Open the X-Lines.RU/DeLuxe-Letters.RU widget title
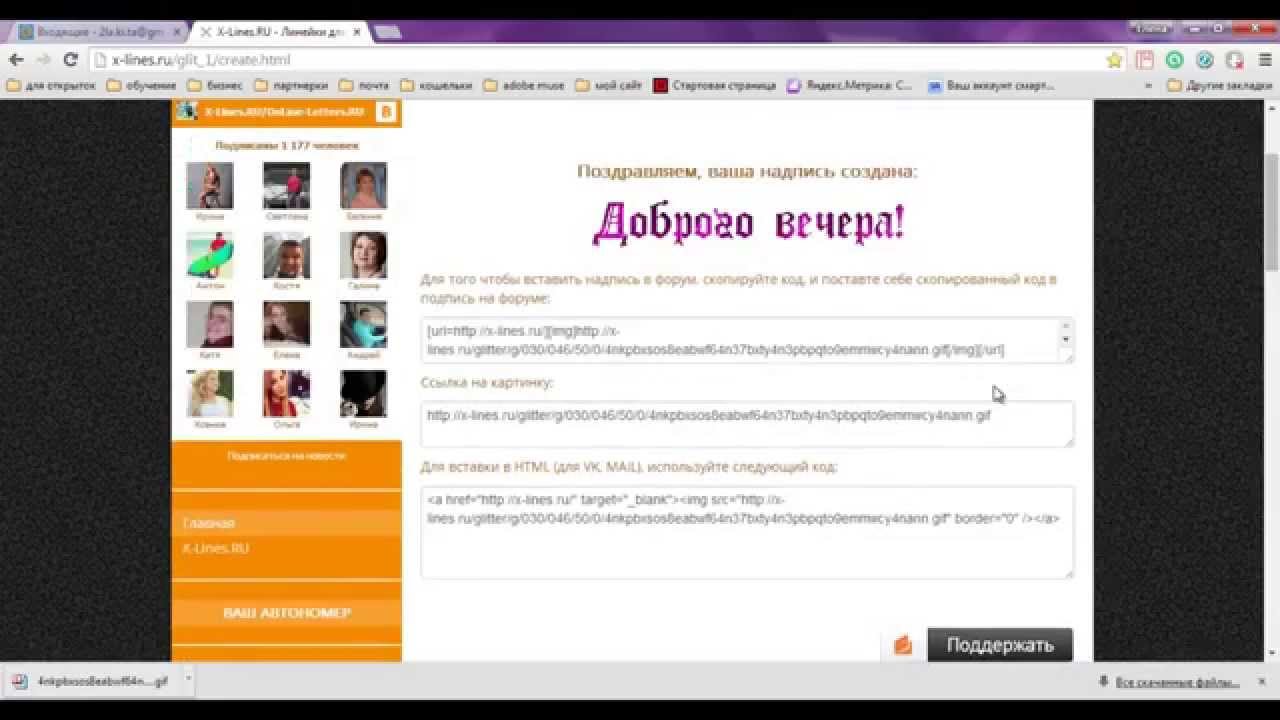 284,112
